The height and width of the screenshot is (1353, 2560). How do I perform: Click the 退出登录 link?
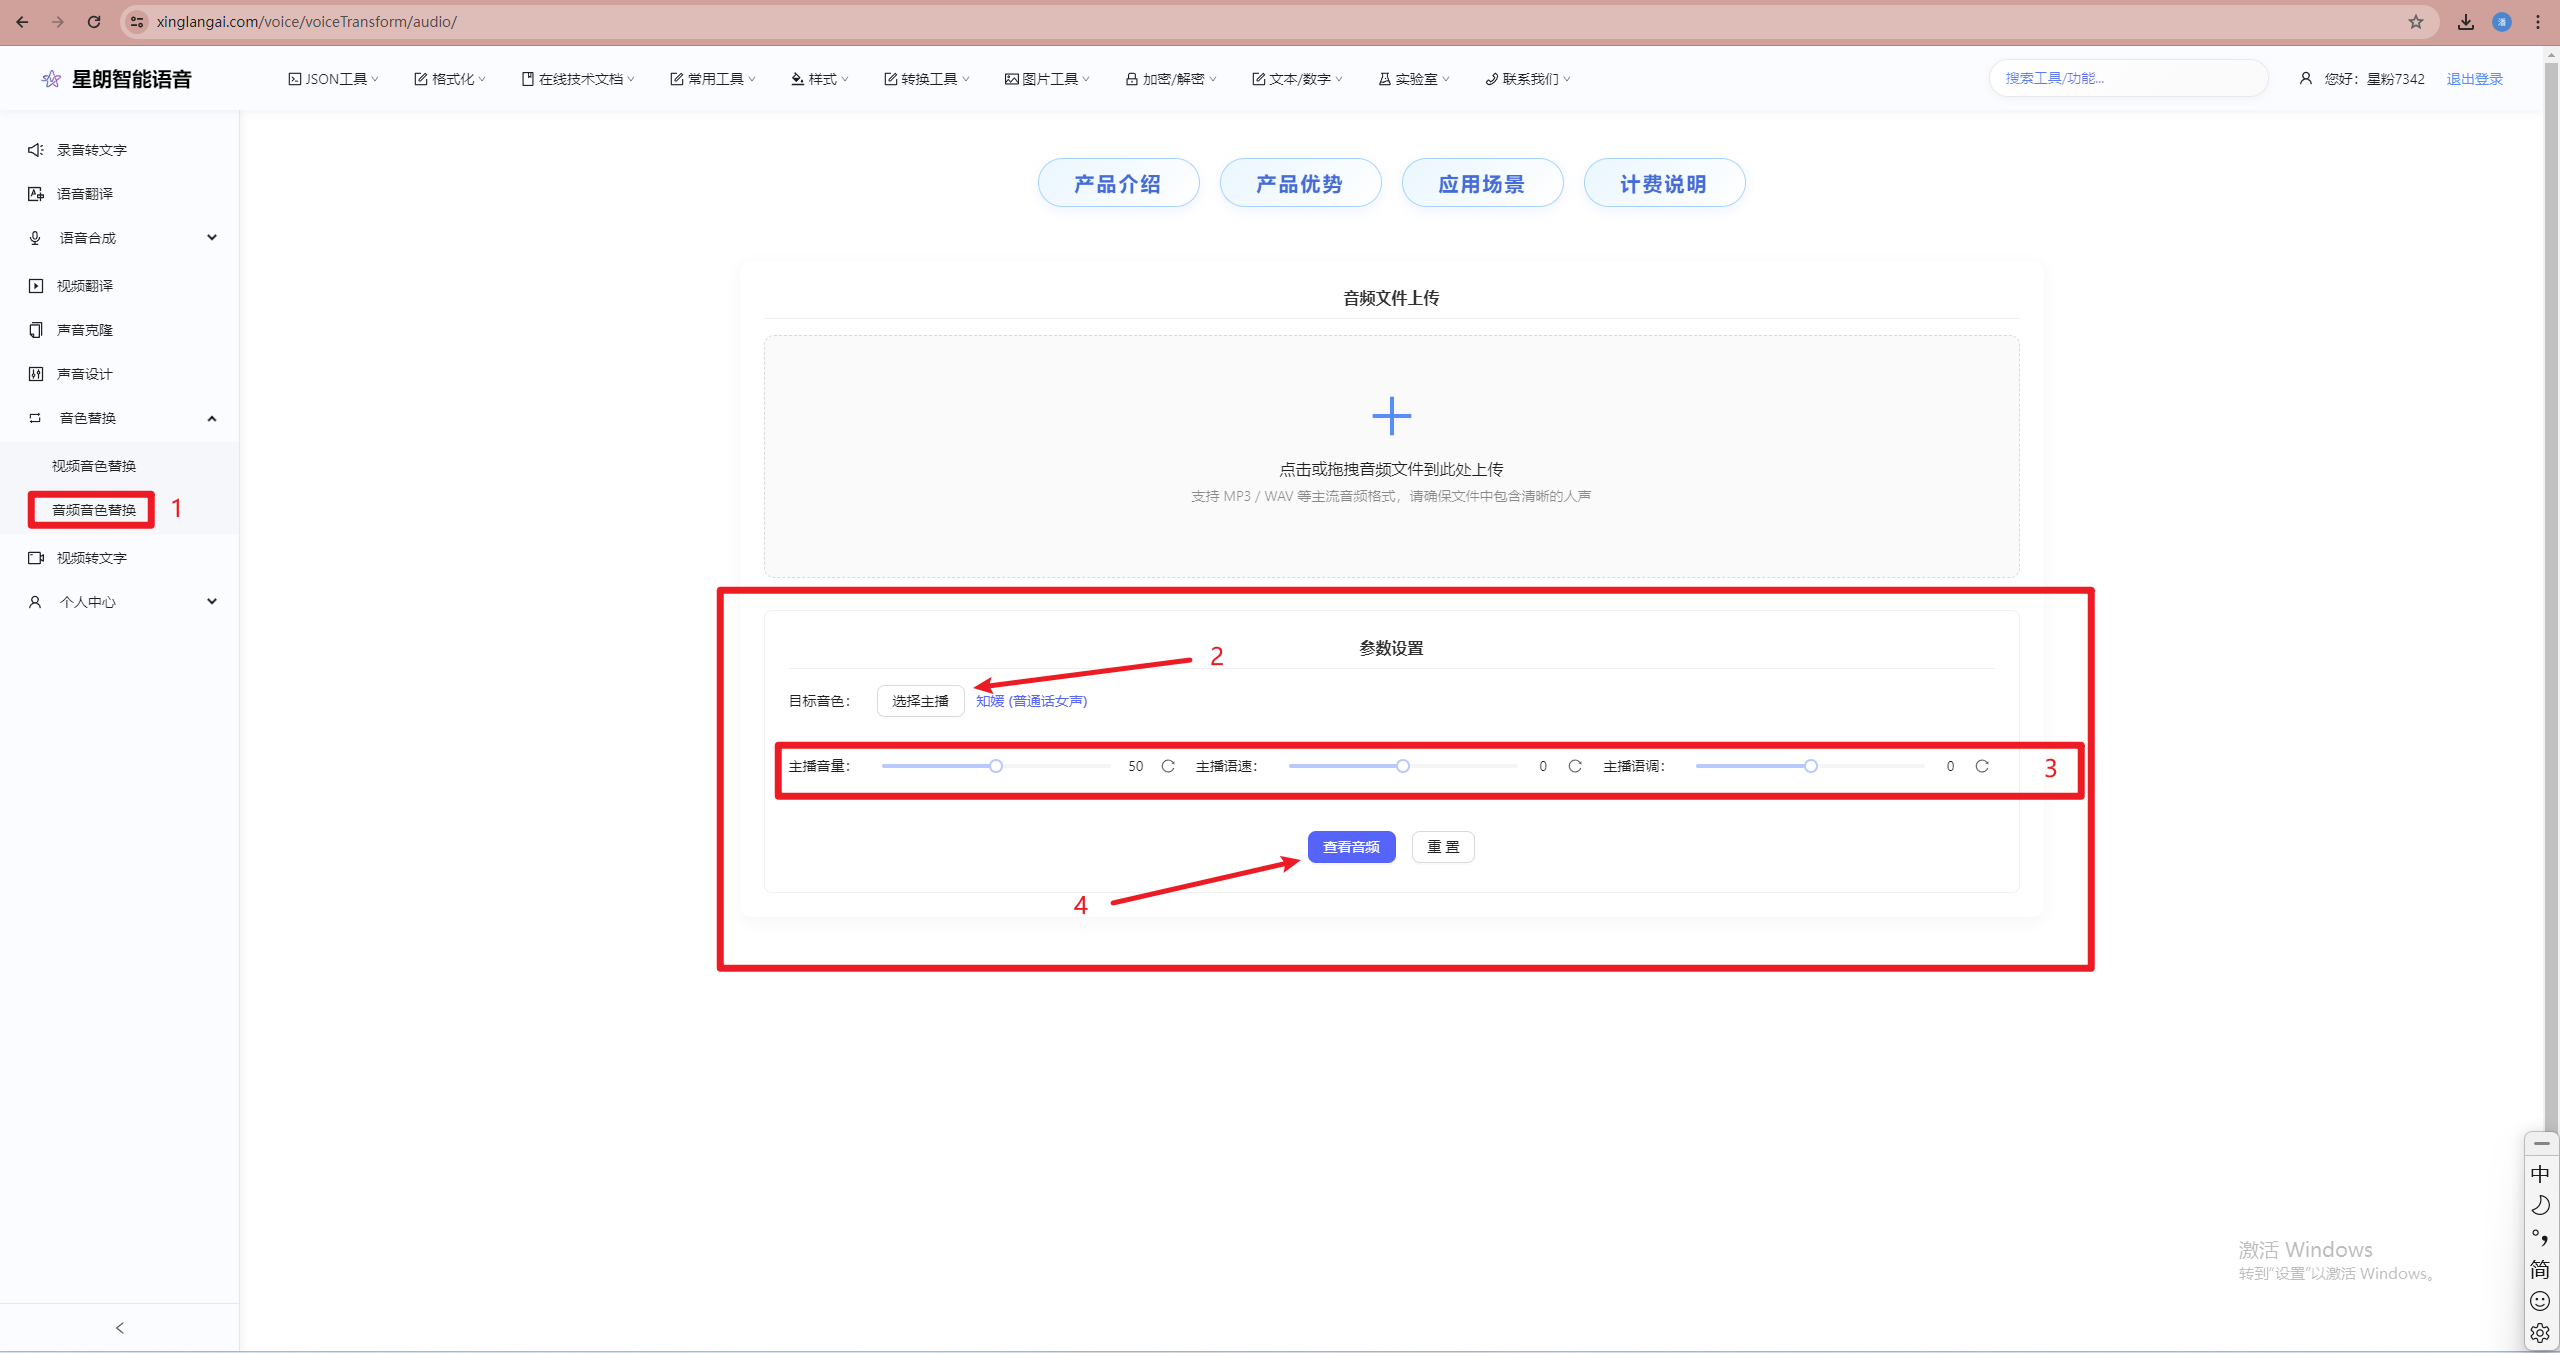point(2475,79)
